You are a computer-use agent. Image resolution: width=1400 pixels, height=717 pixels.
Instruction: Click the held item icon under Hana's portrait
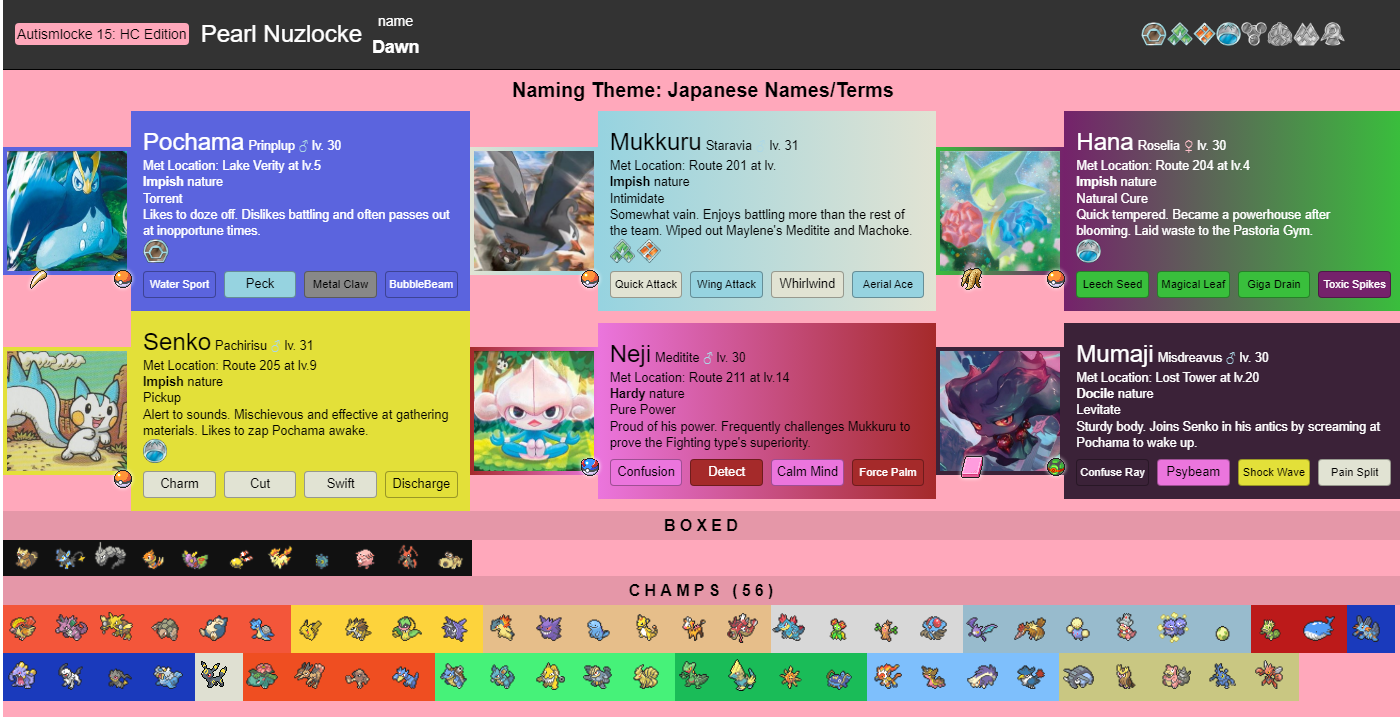(x=970, y=279)
